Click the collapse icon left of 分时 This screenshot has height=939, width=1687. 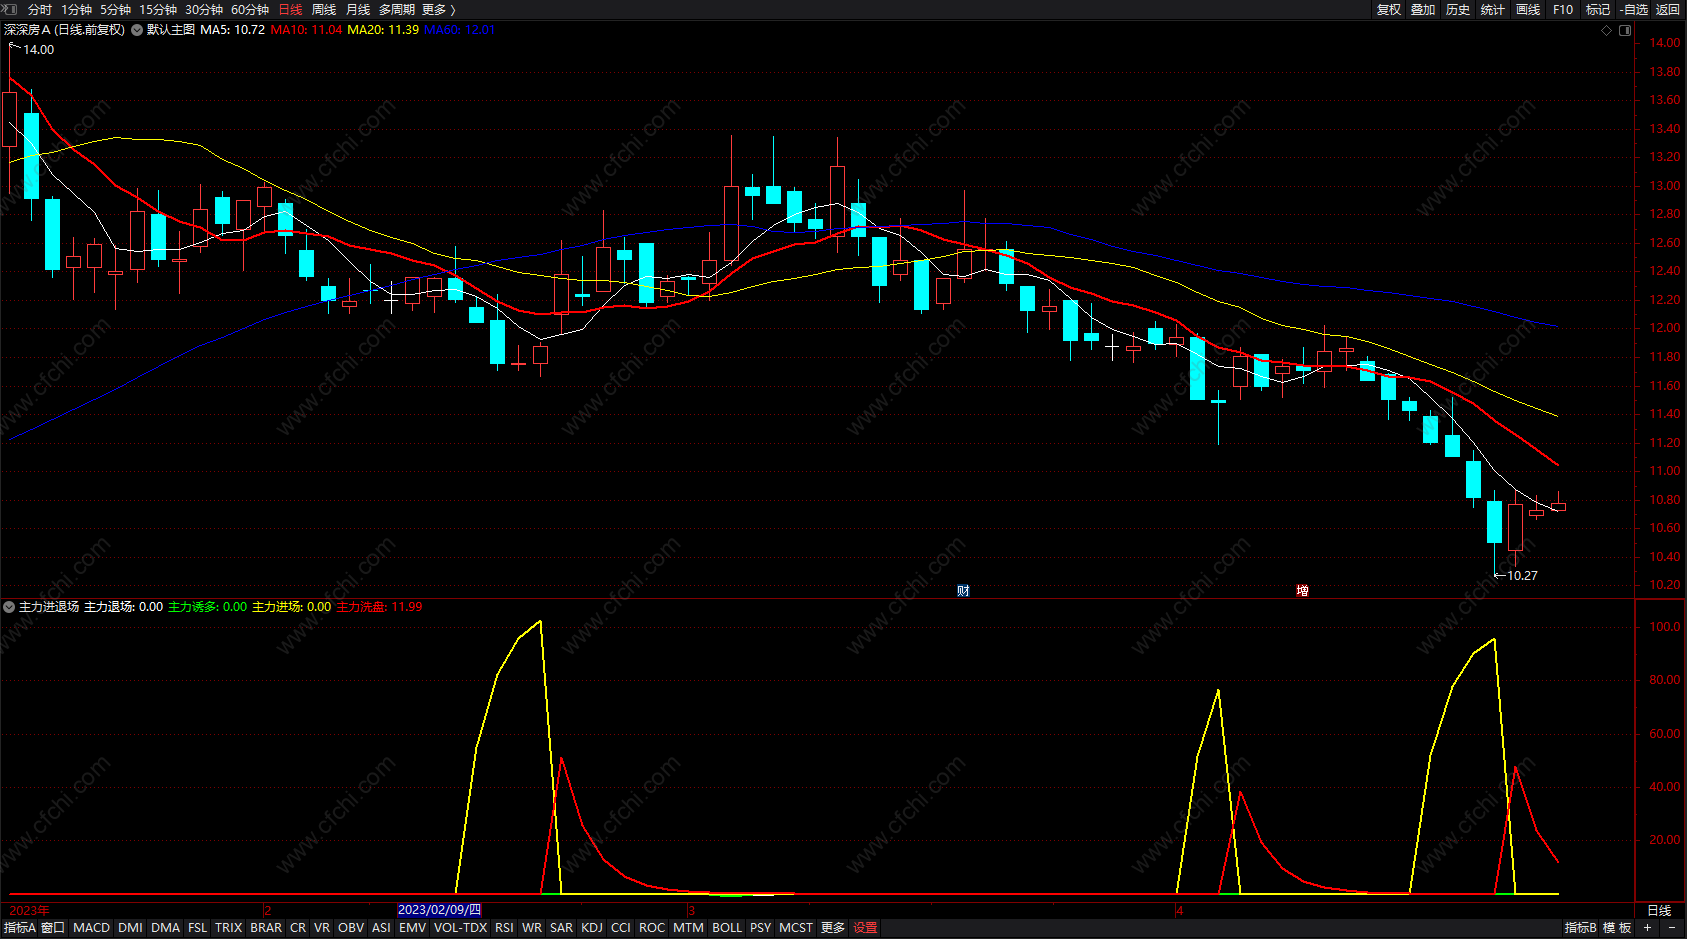tap(10, 9)
